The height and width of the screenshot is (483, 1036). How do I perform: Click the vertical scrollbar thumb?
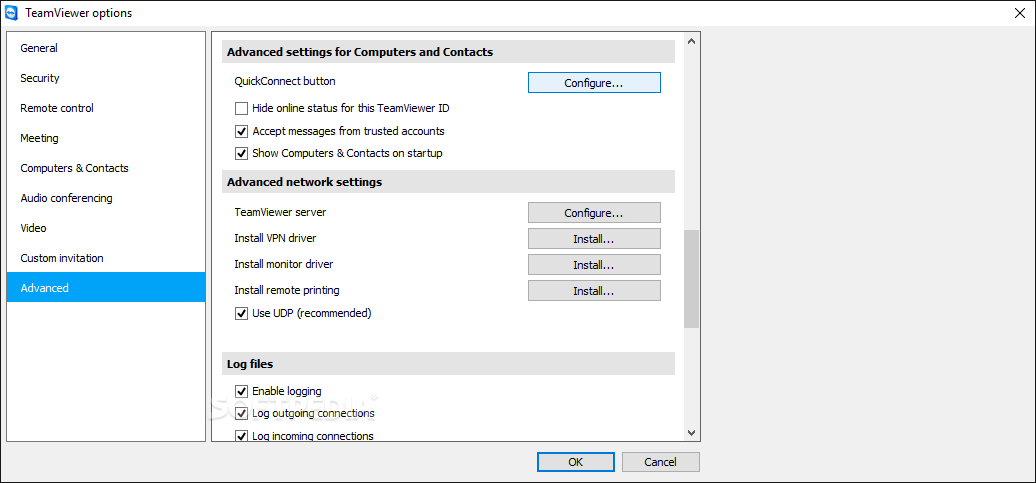point(691,279)
